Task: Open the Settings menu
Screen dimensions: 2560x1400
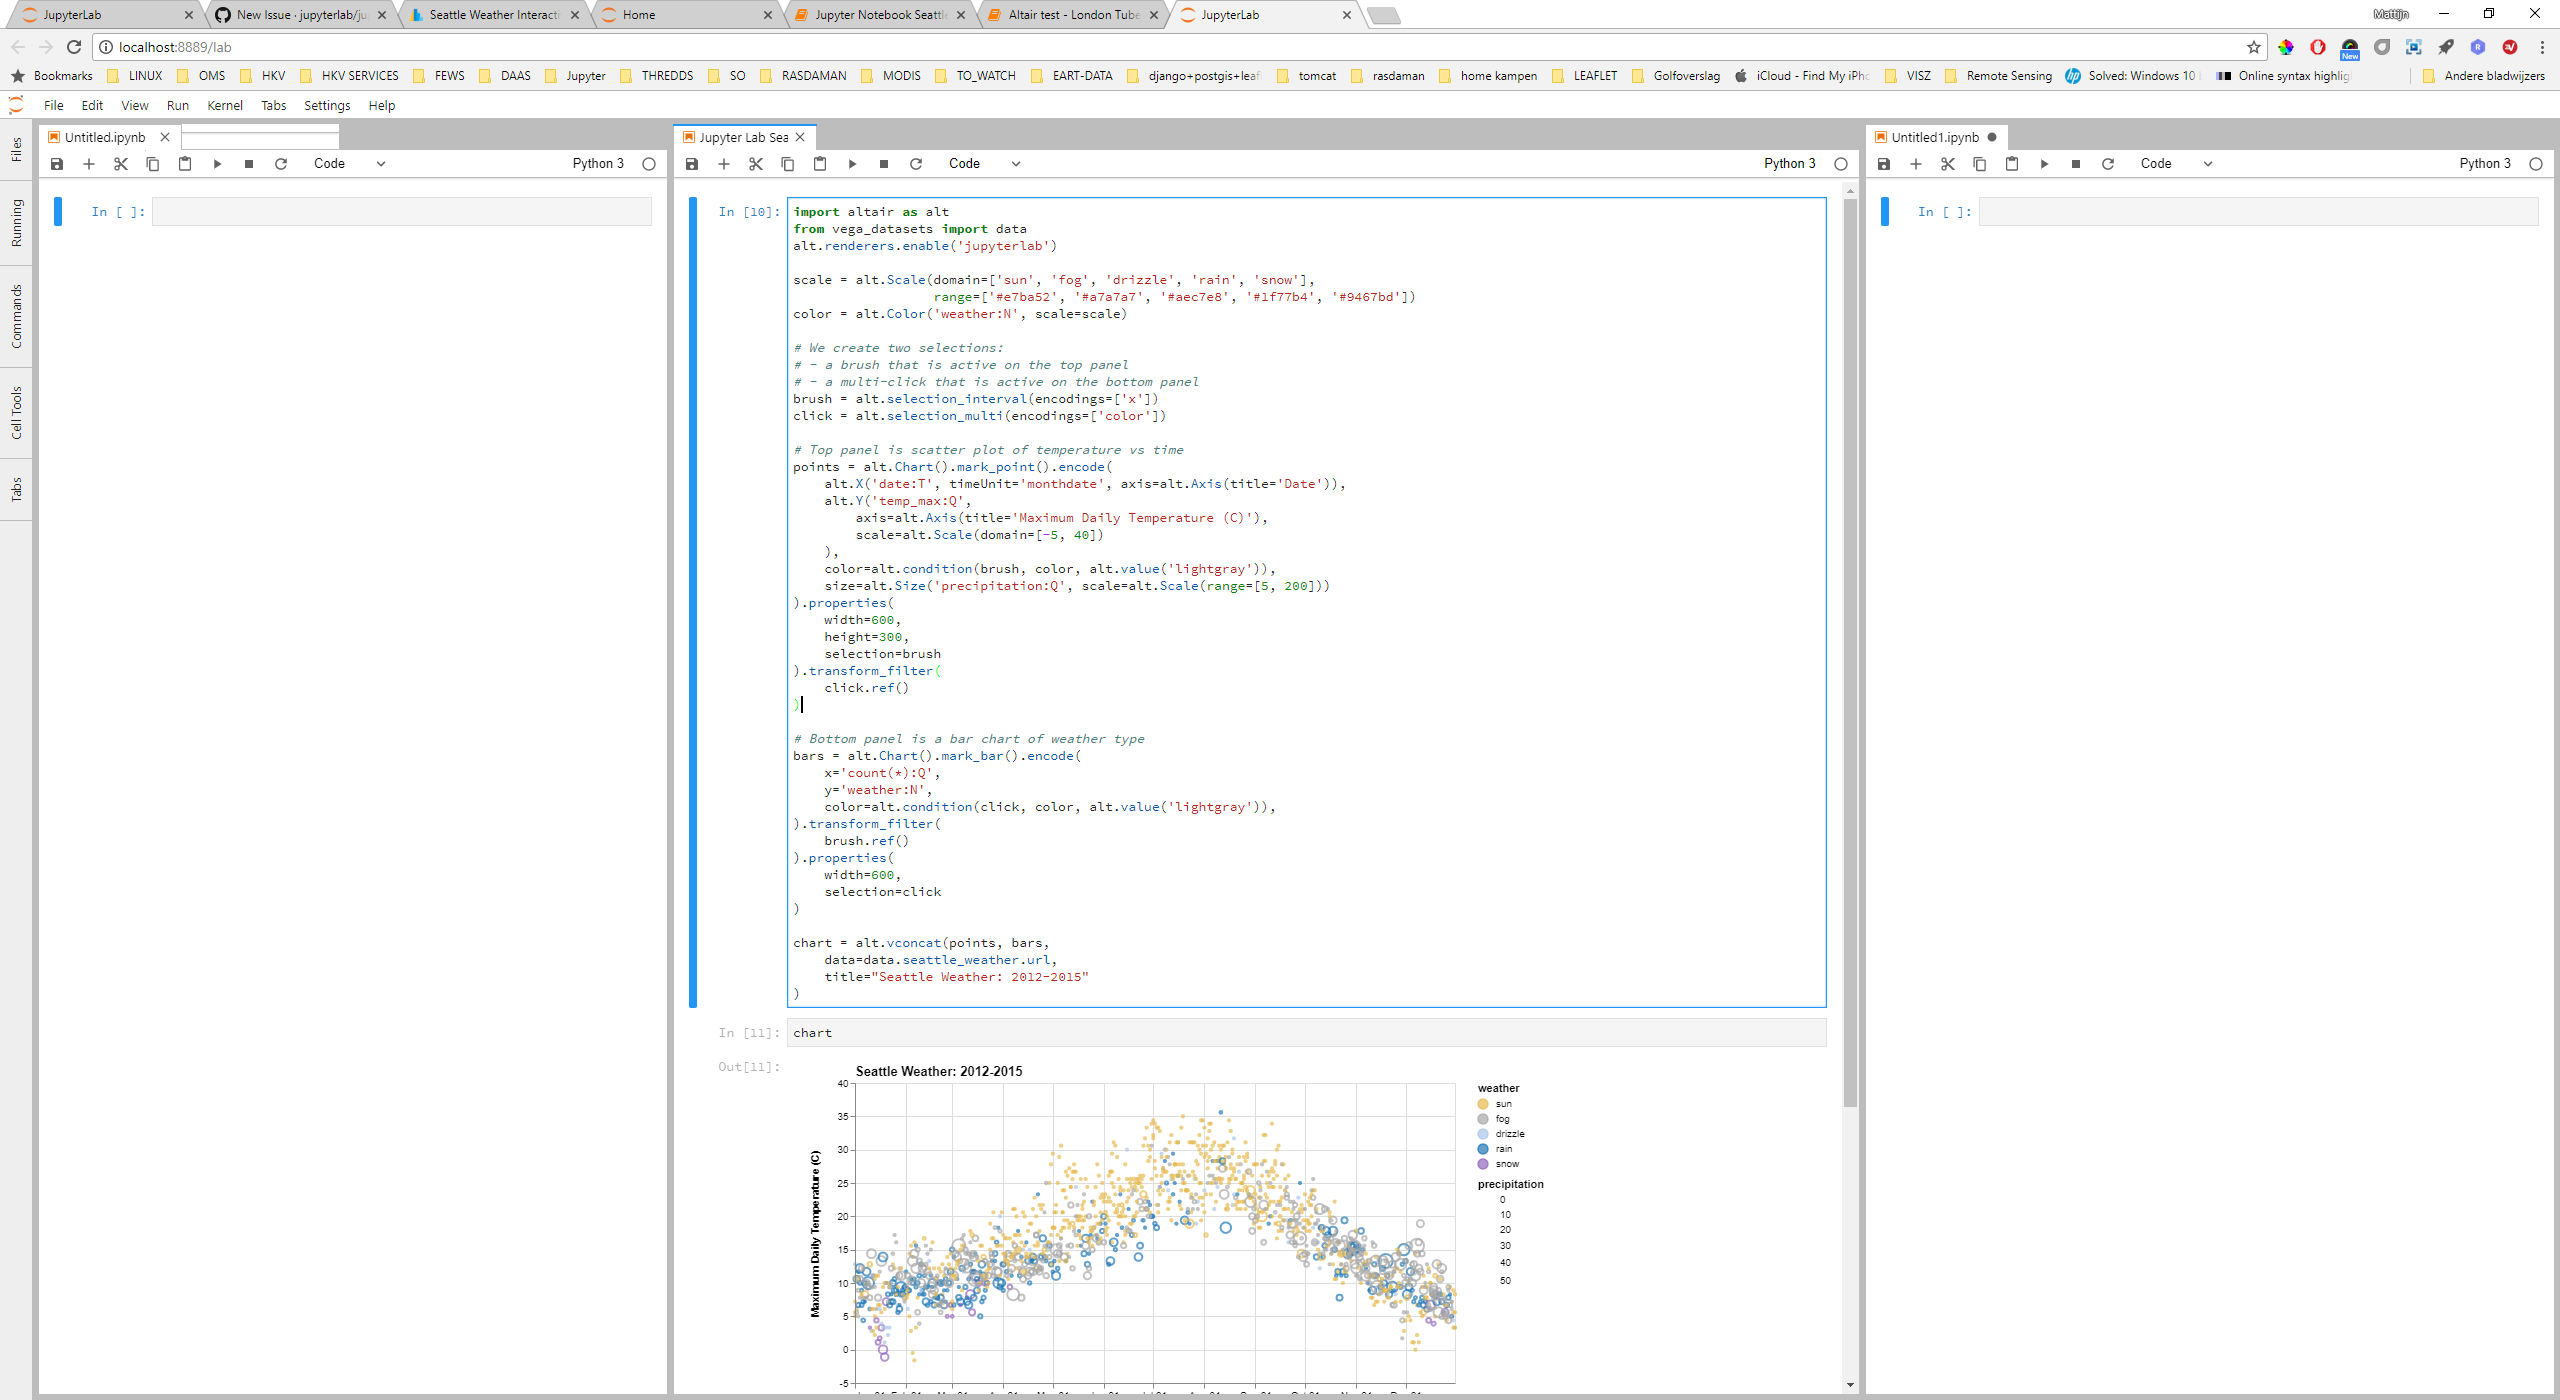Action: pyautogui.click(x=327, y=105)
